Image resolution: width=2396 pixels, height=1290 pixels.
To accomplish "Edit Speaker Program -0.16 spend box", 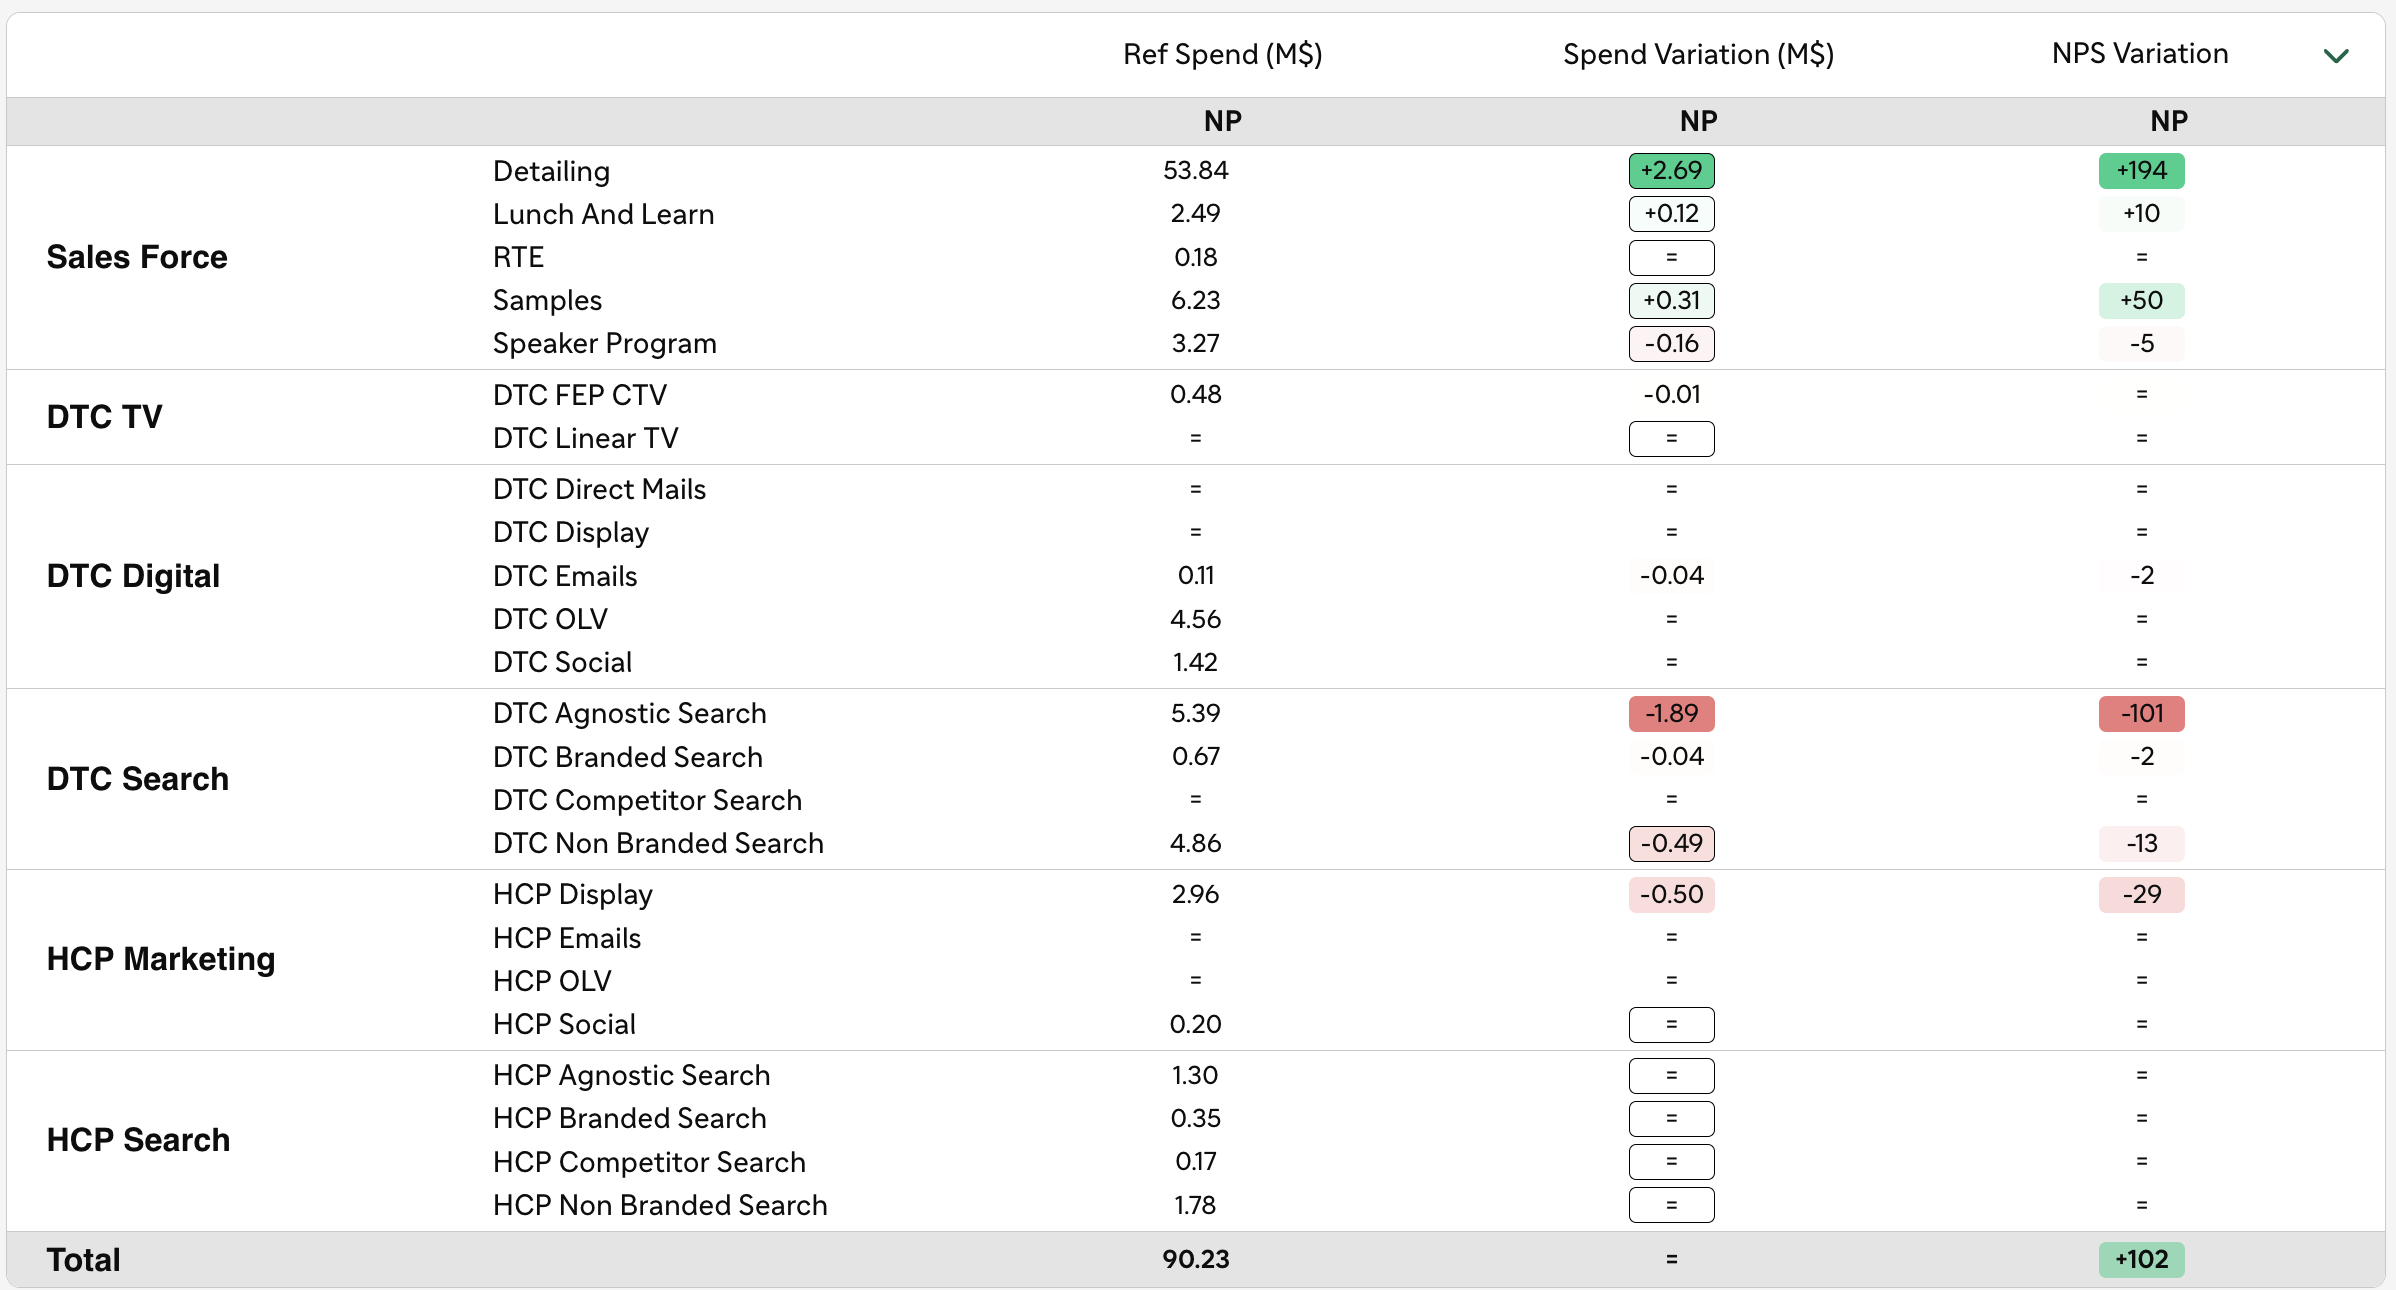I will (1671, 344).
